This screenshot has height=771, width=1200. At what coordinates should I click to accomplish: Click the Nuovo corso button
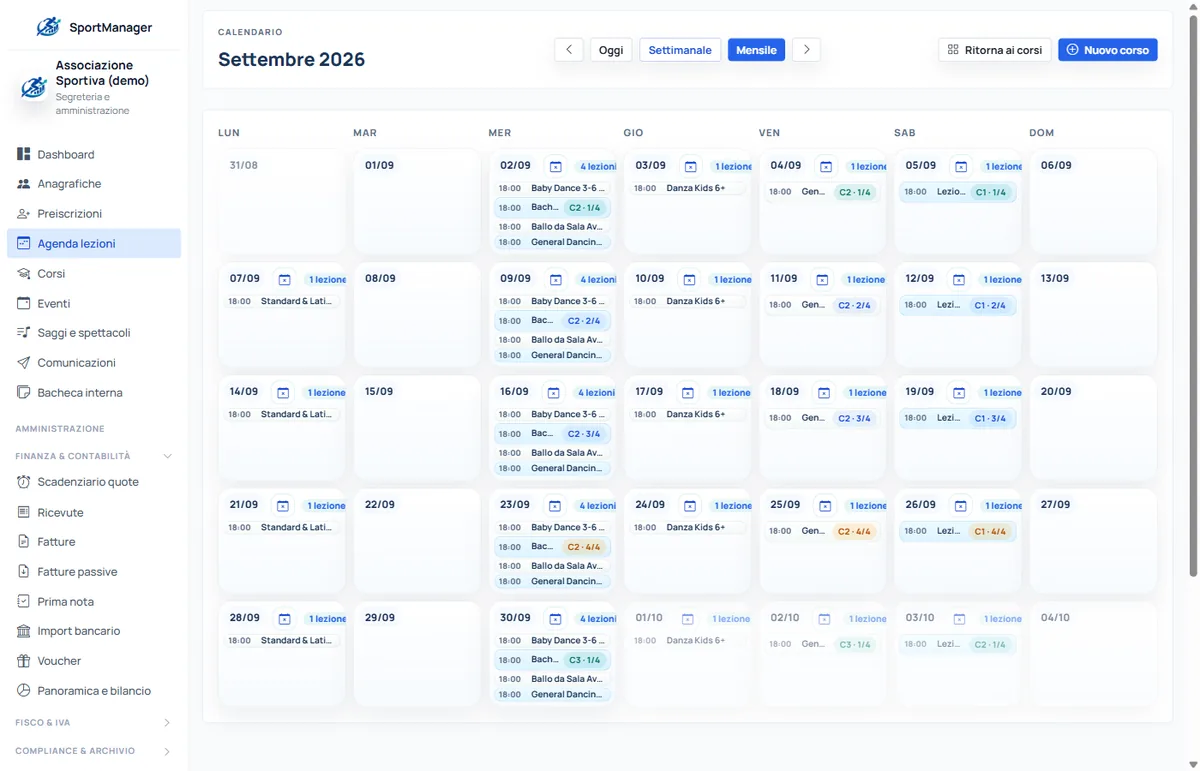[1108, 50]
